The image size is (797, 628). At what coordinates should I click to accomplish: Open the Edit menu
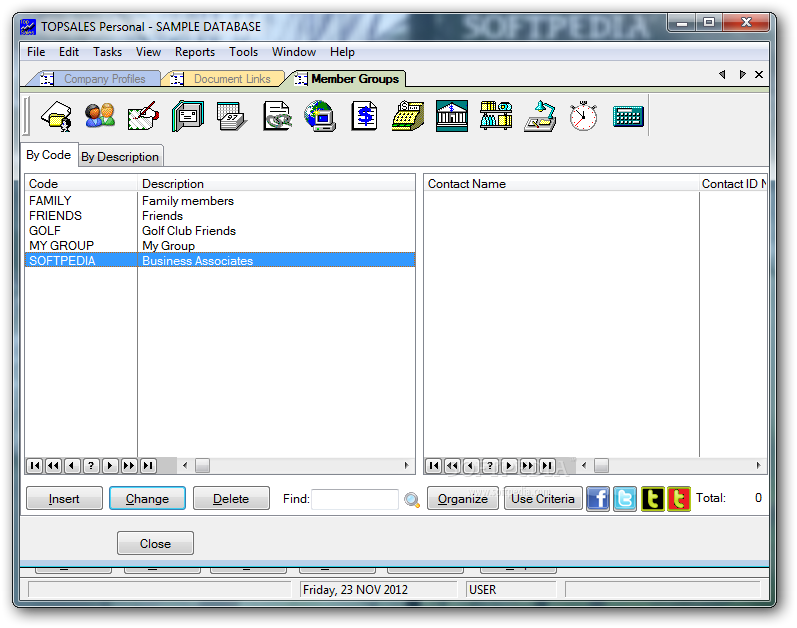(69, 52)
